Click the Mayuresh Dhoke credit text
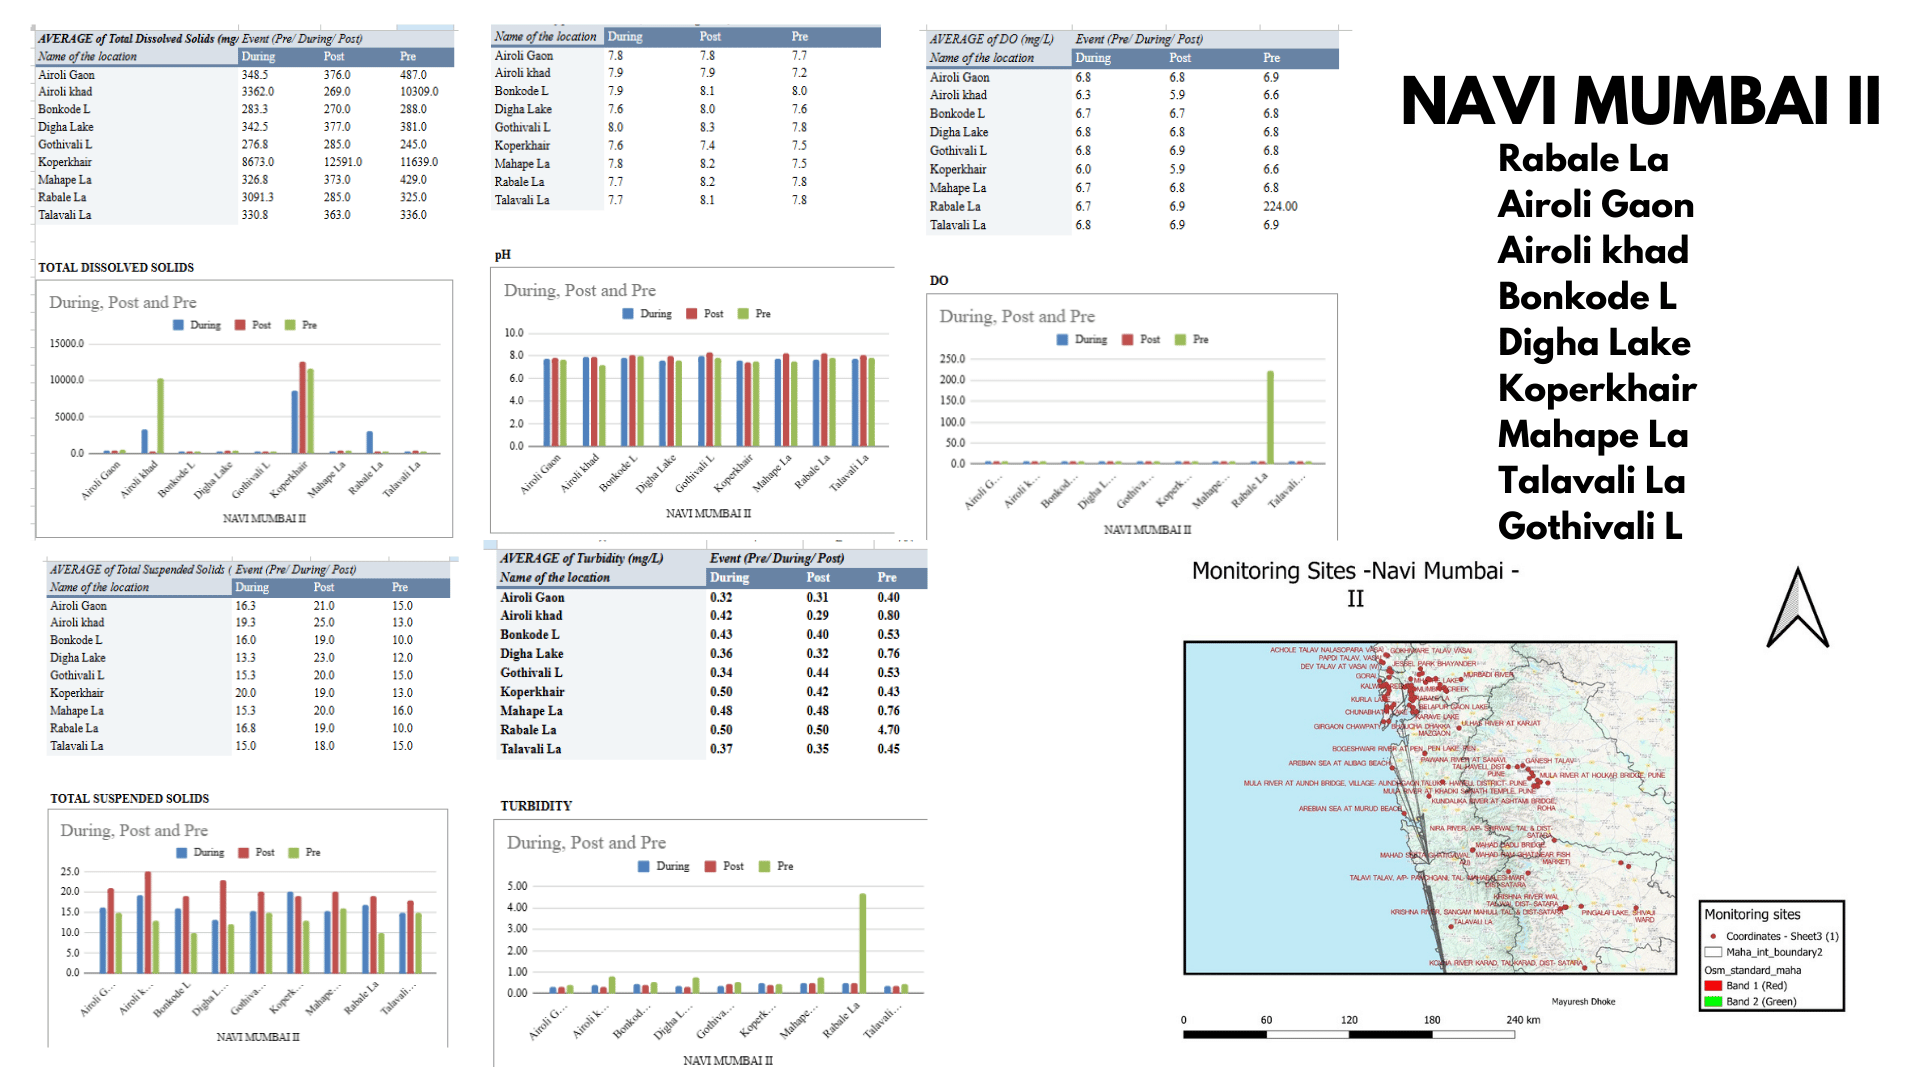This screenshot has height=1080, width=1920. 1583,1001
